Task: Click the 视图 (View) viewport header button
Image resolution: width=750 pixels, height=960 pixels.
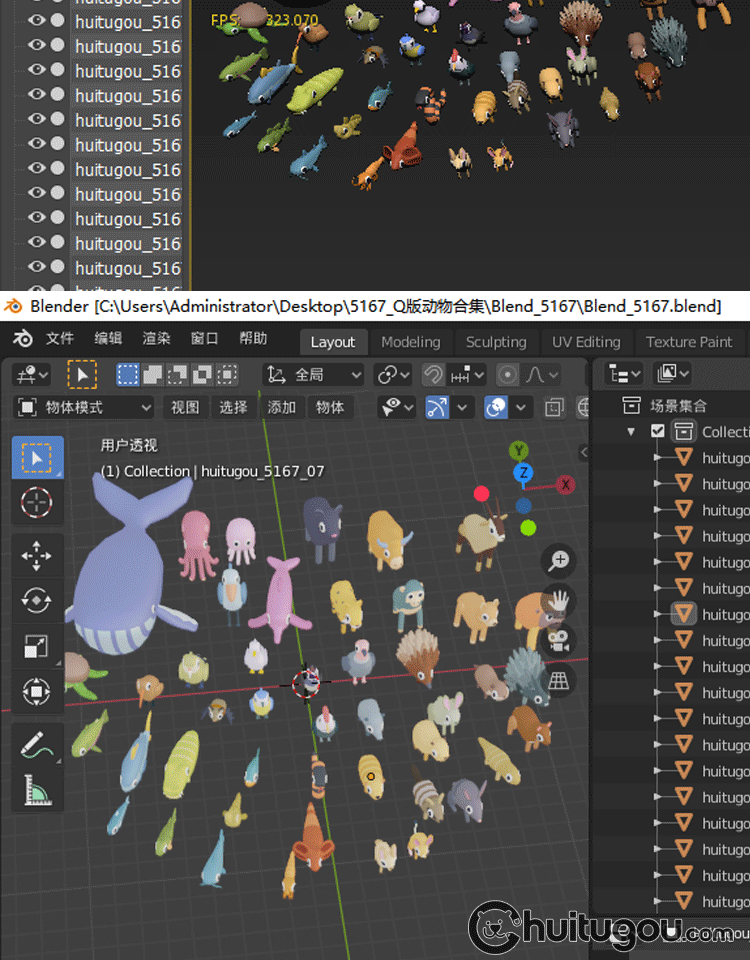Action: [x=185, y=407]
